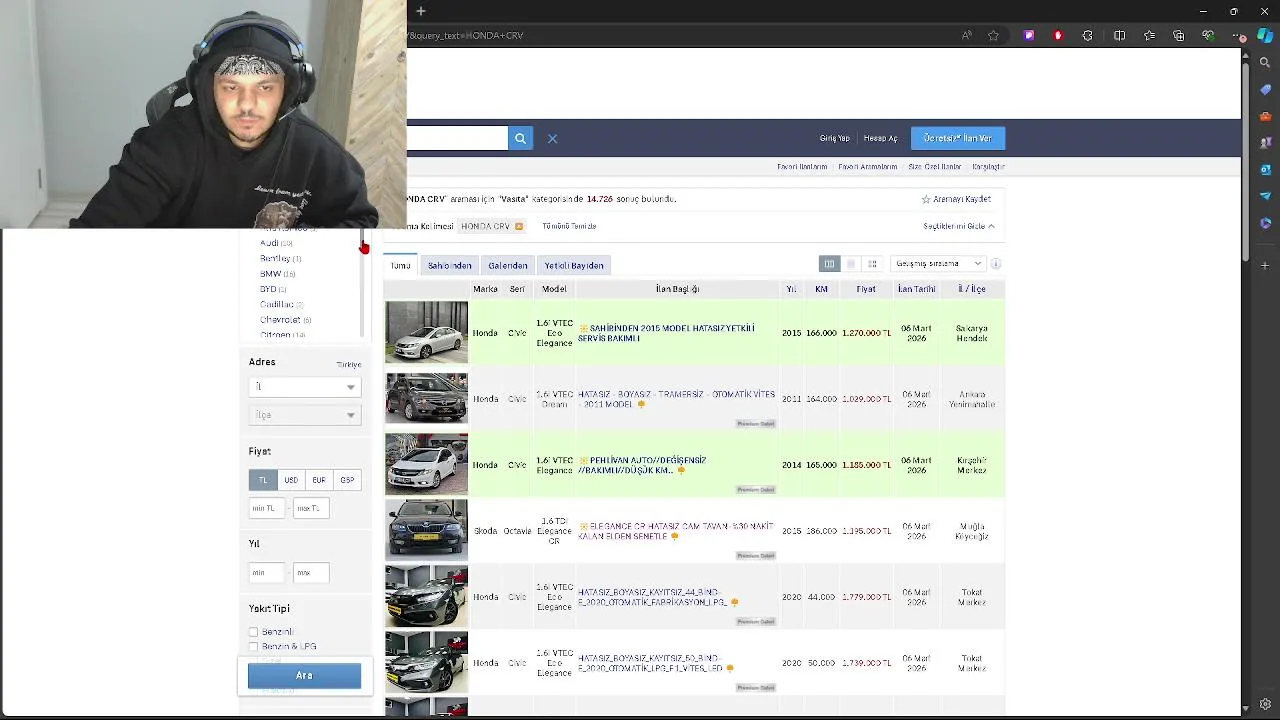The width and height of the screenshot is (1280, 720).
Task: Click Aramayı Kaydet save search link
Action: (x=956, y=199)
